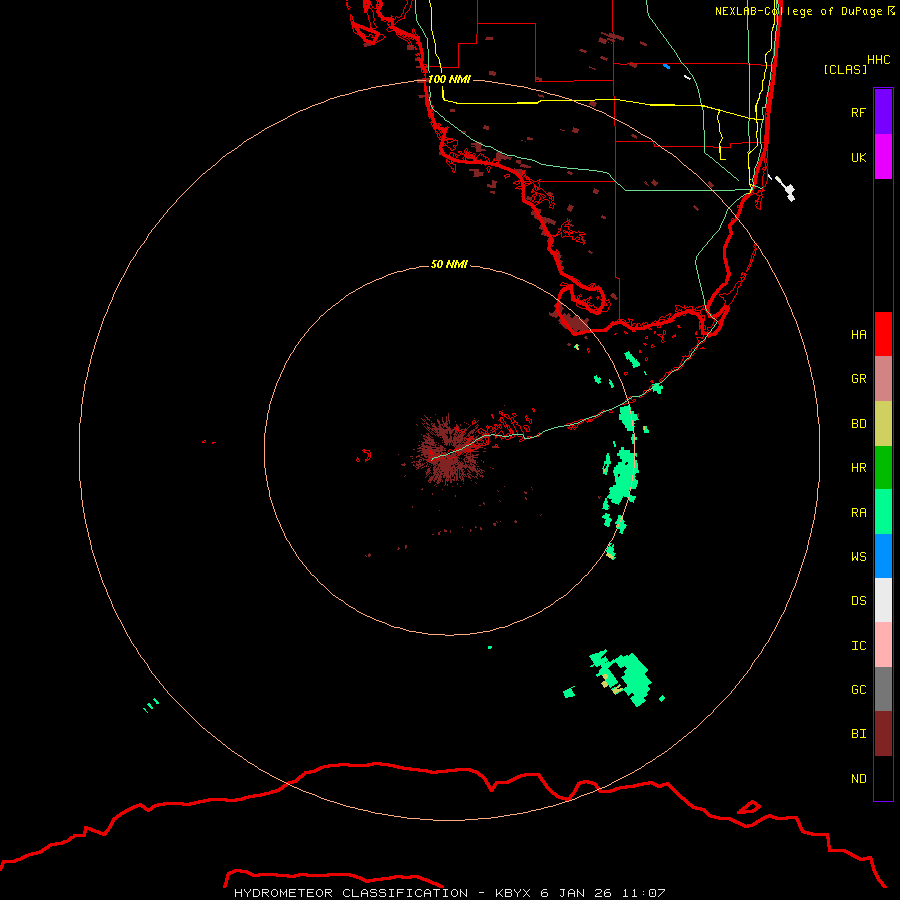Click the HHC product code label
900x900 pixels.
tap(879, 60)
